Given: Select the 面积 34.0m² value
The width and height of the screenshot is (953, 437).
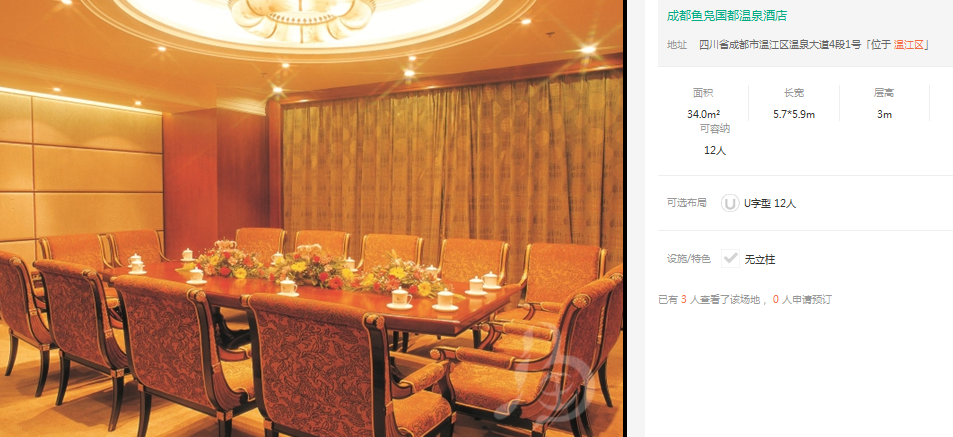Looking at the screenshot, I should (703, 114).
